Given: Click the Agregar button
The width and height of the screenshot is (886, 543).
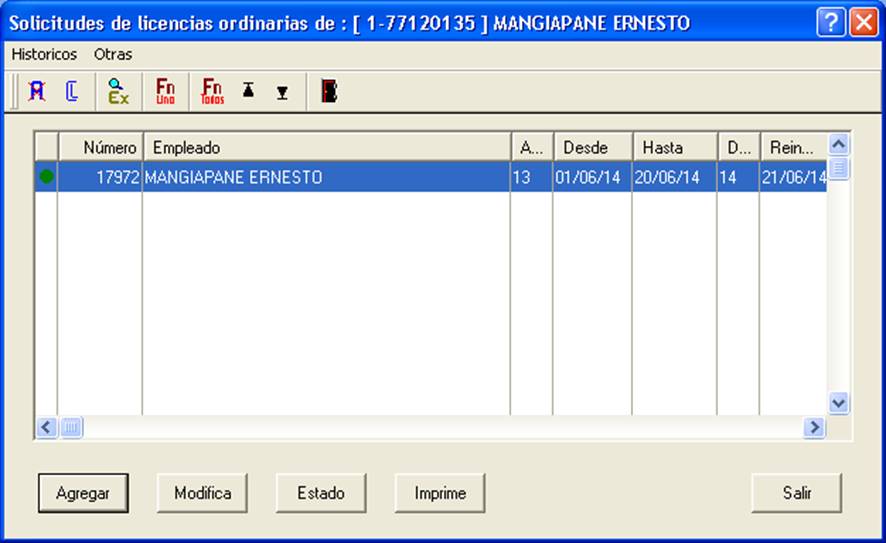Looking at the screenshot, I should click(x=83, y=493).
